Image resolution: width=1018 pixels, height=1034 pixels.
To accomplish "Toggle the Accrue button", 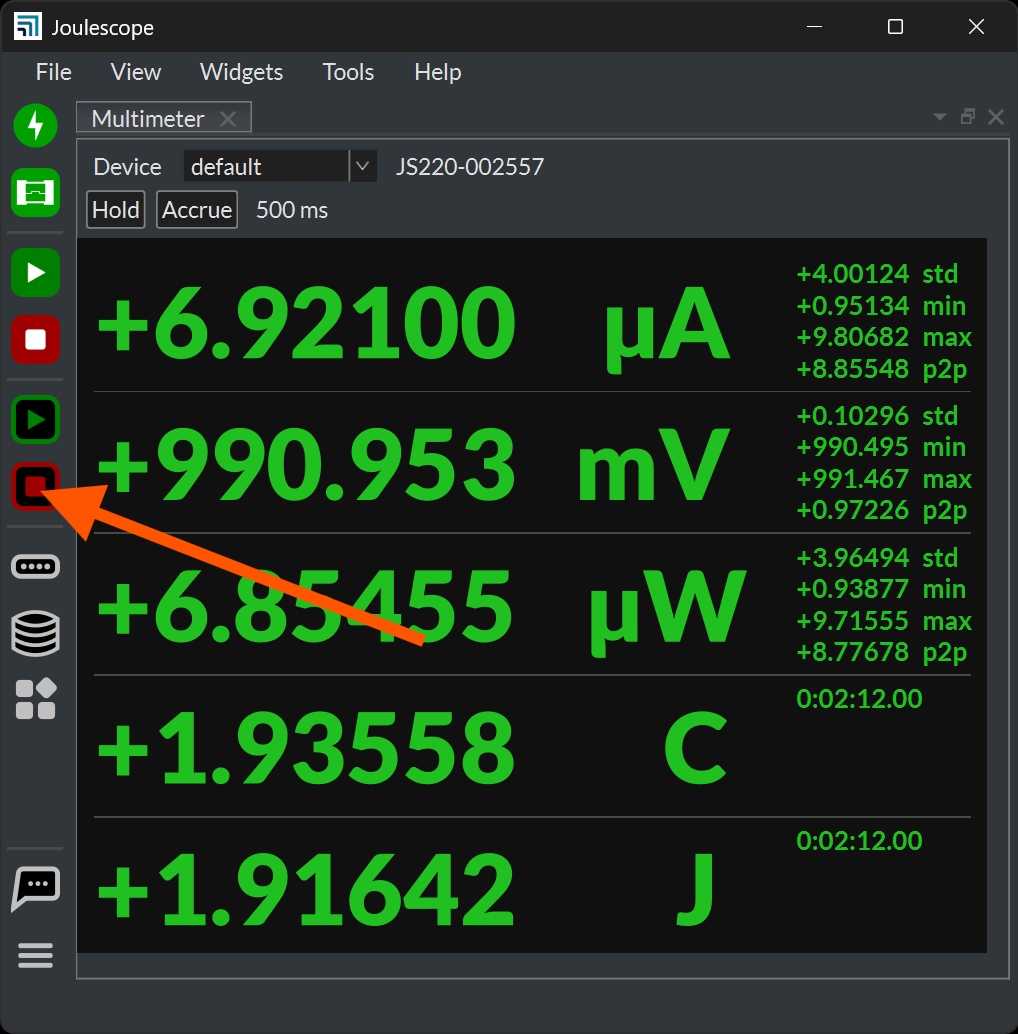I will tap(197, 210).
